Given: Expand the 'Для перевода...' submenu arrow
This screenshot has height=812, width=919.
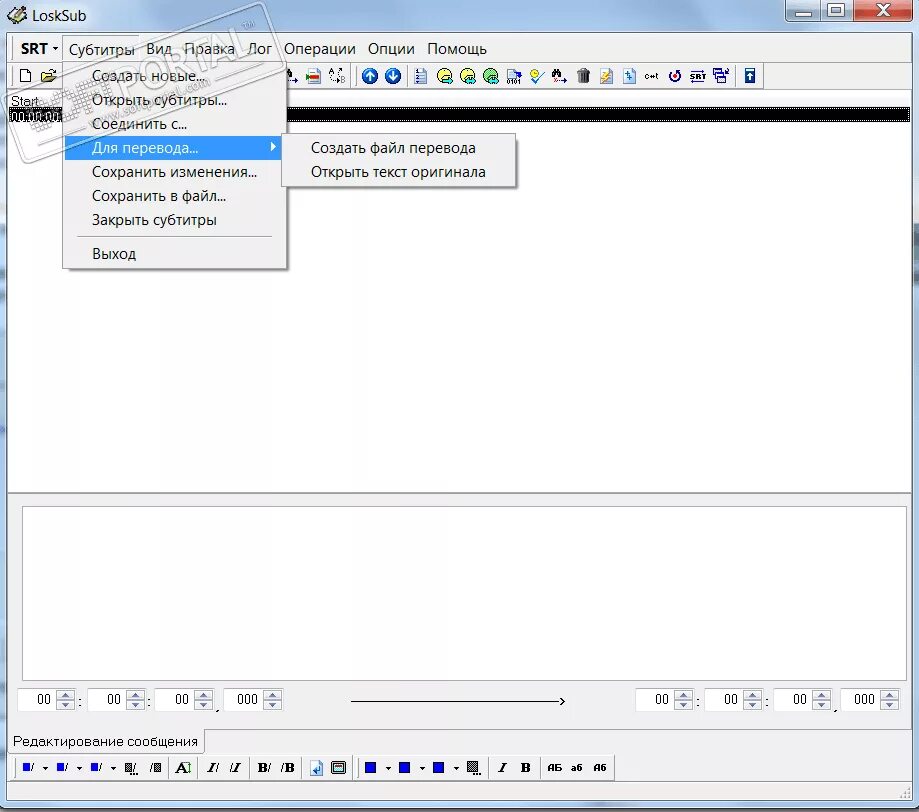Looking at the screenshot, I should (x=273, y=147).
